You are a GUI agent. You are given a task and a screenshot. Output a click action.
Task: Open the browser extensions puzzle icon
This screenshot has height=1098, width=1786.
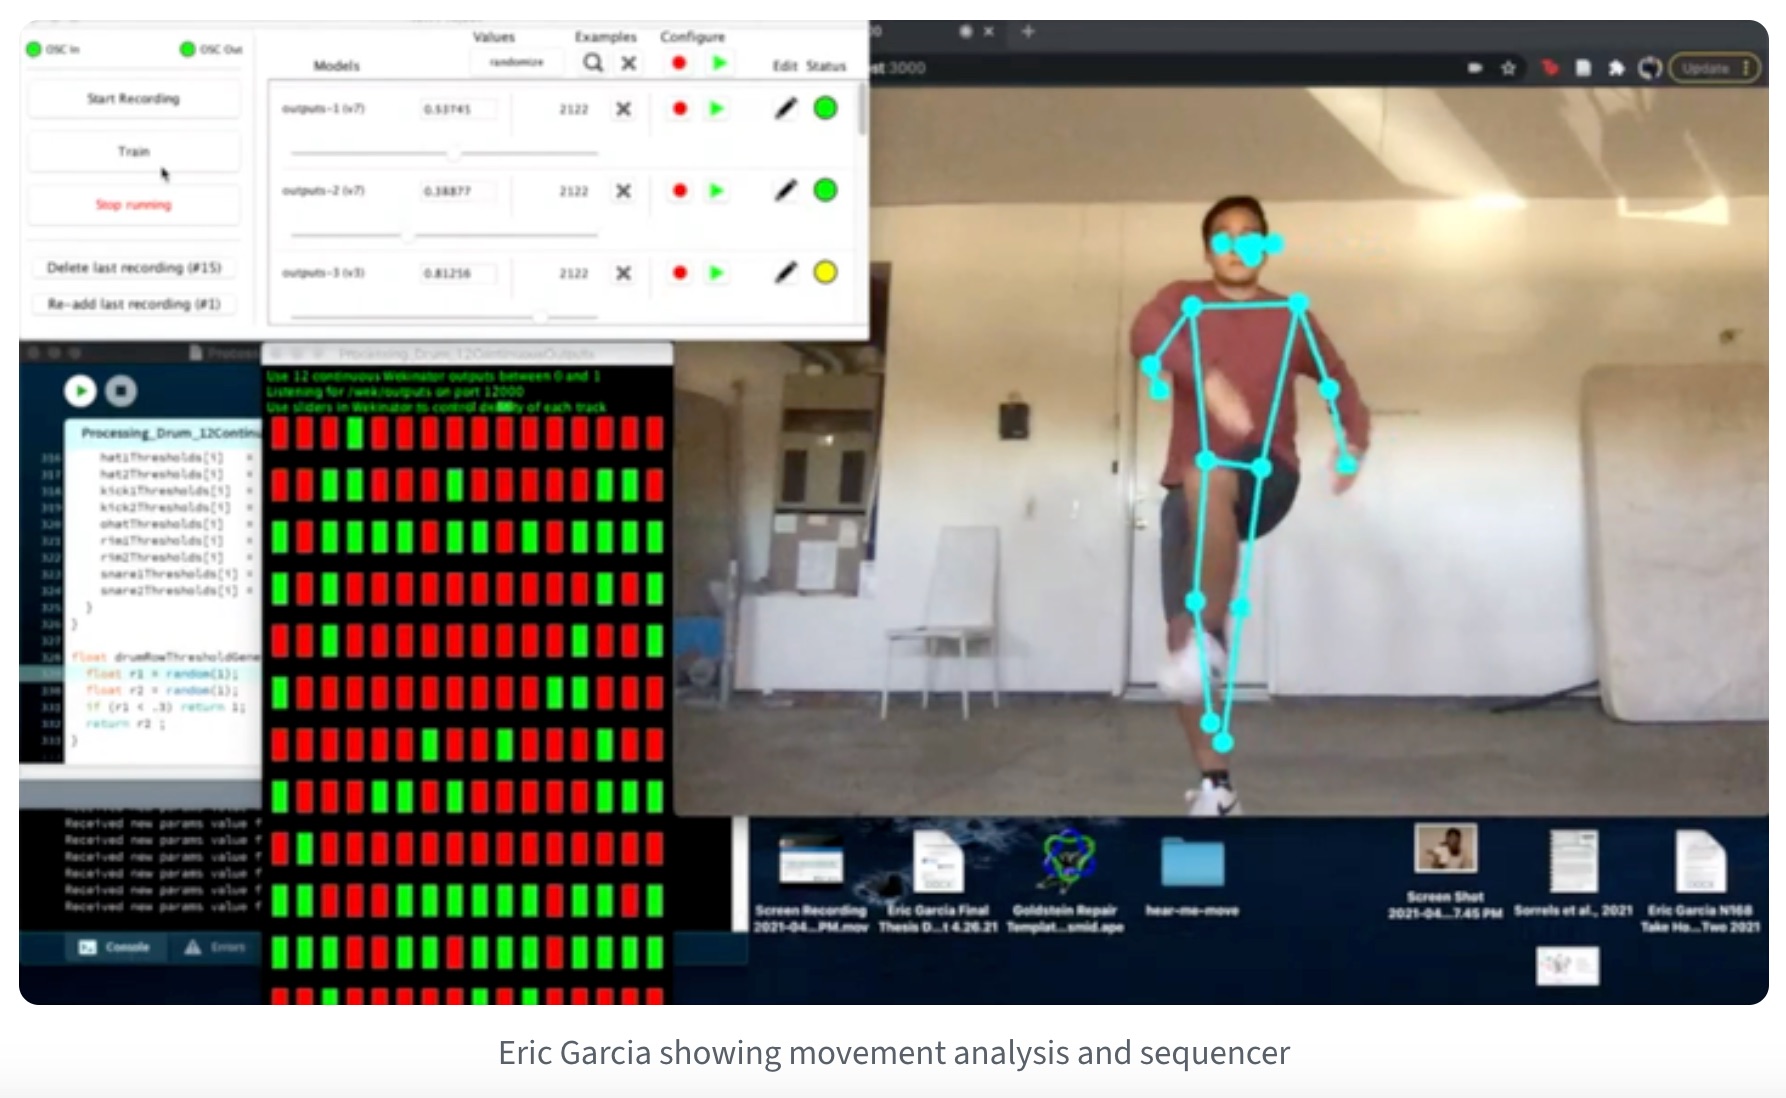tap(1615, 68)
